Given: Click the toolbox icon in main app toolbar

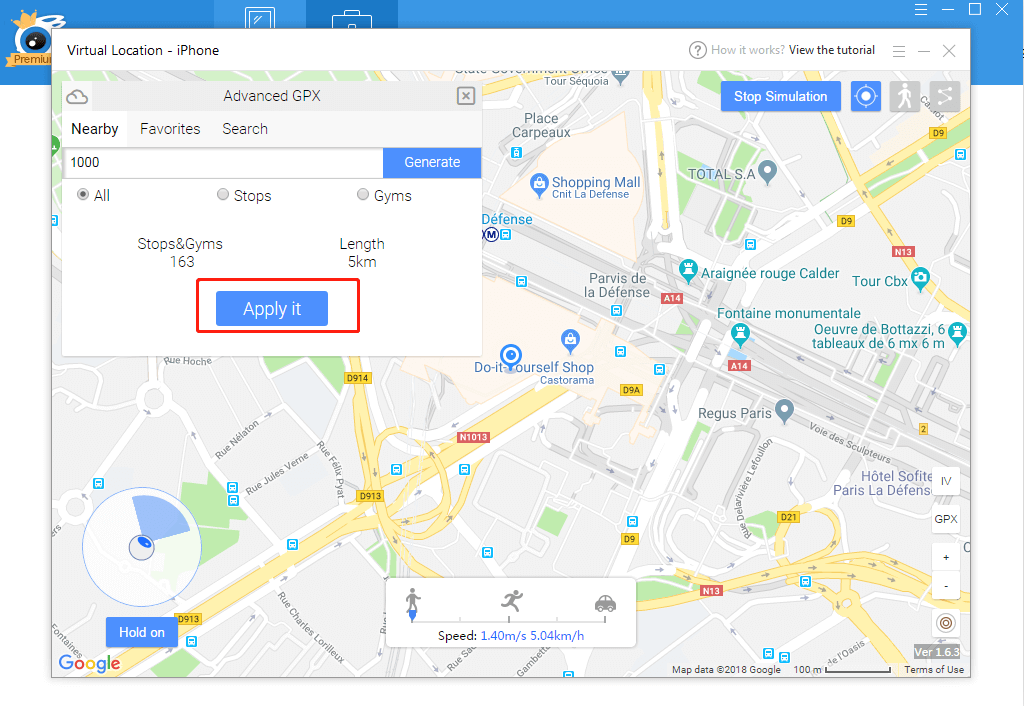Looking at the screenshot, I should tap(352, 18).
